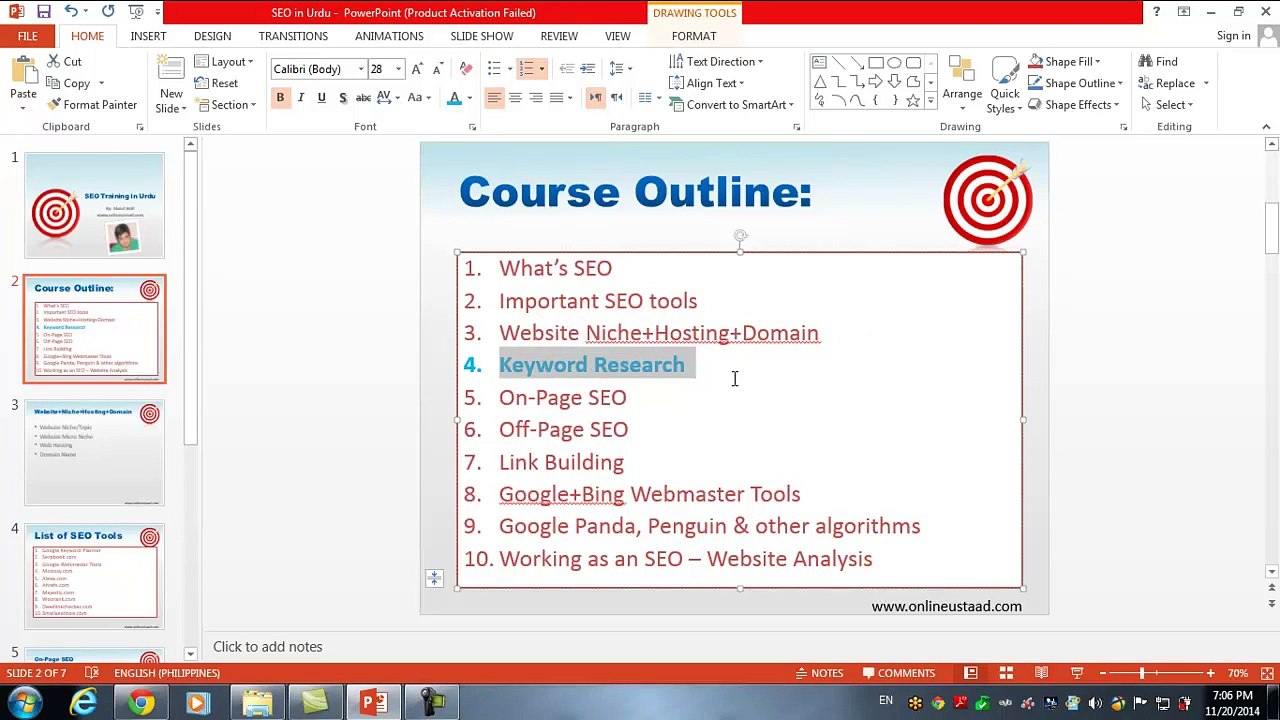This screenshot has height=720, width=1280.
Task: Toggle Bold formatting
Action: 280,98
